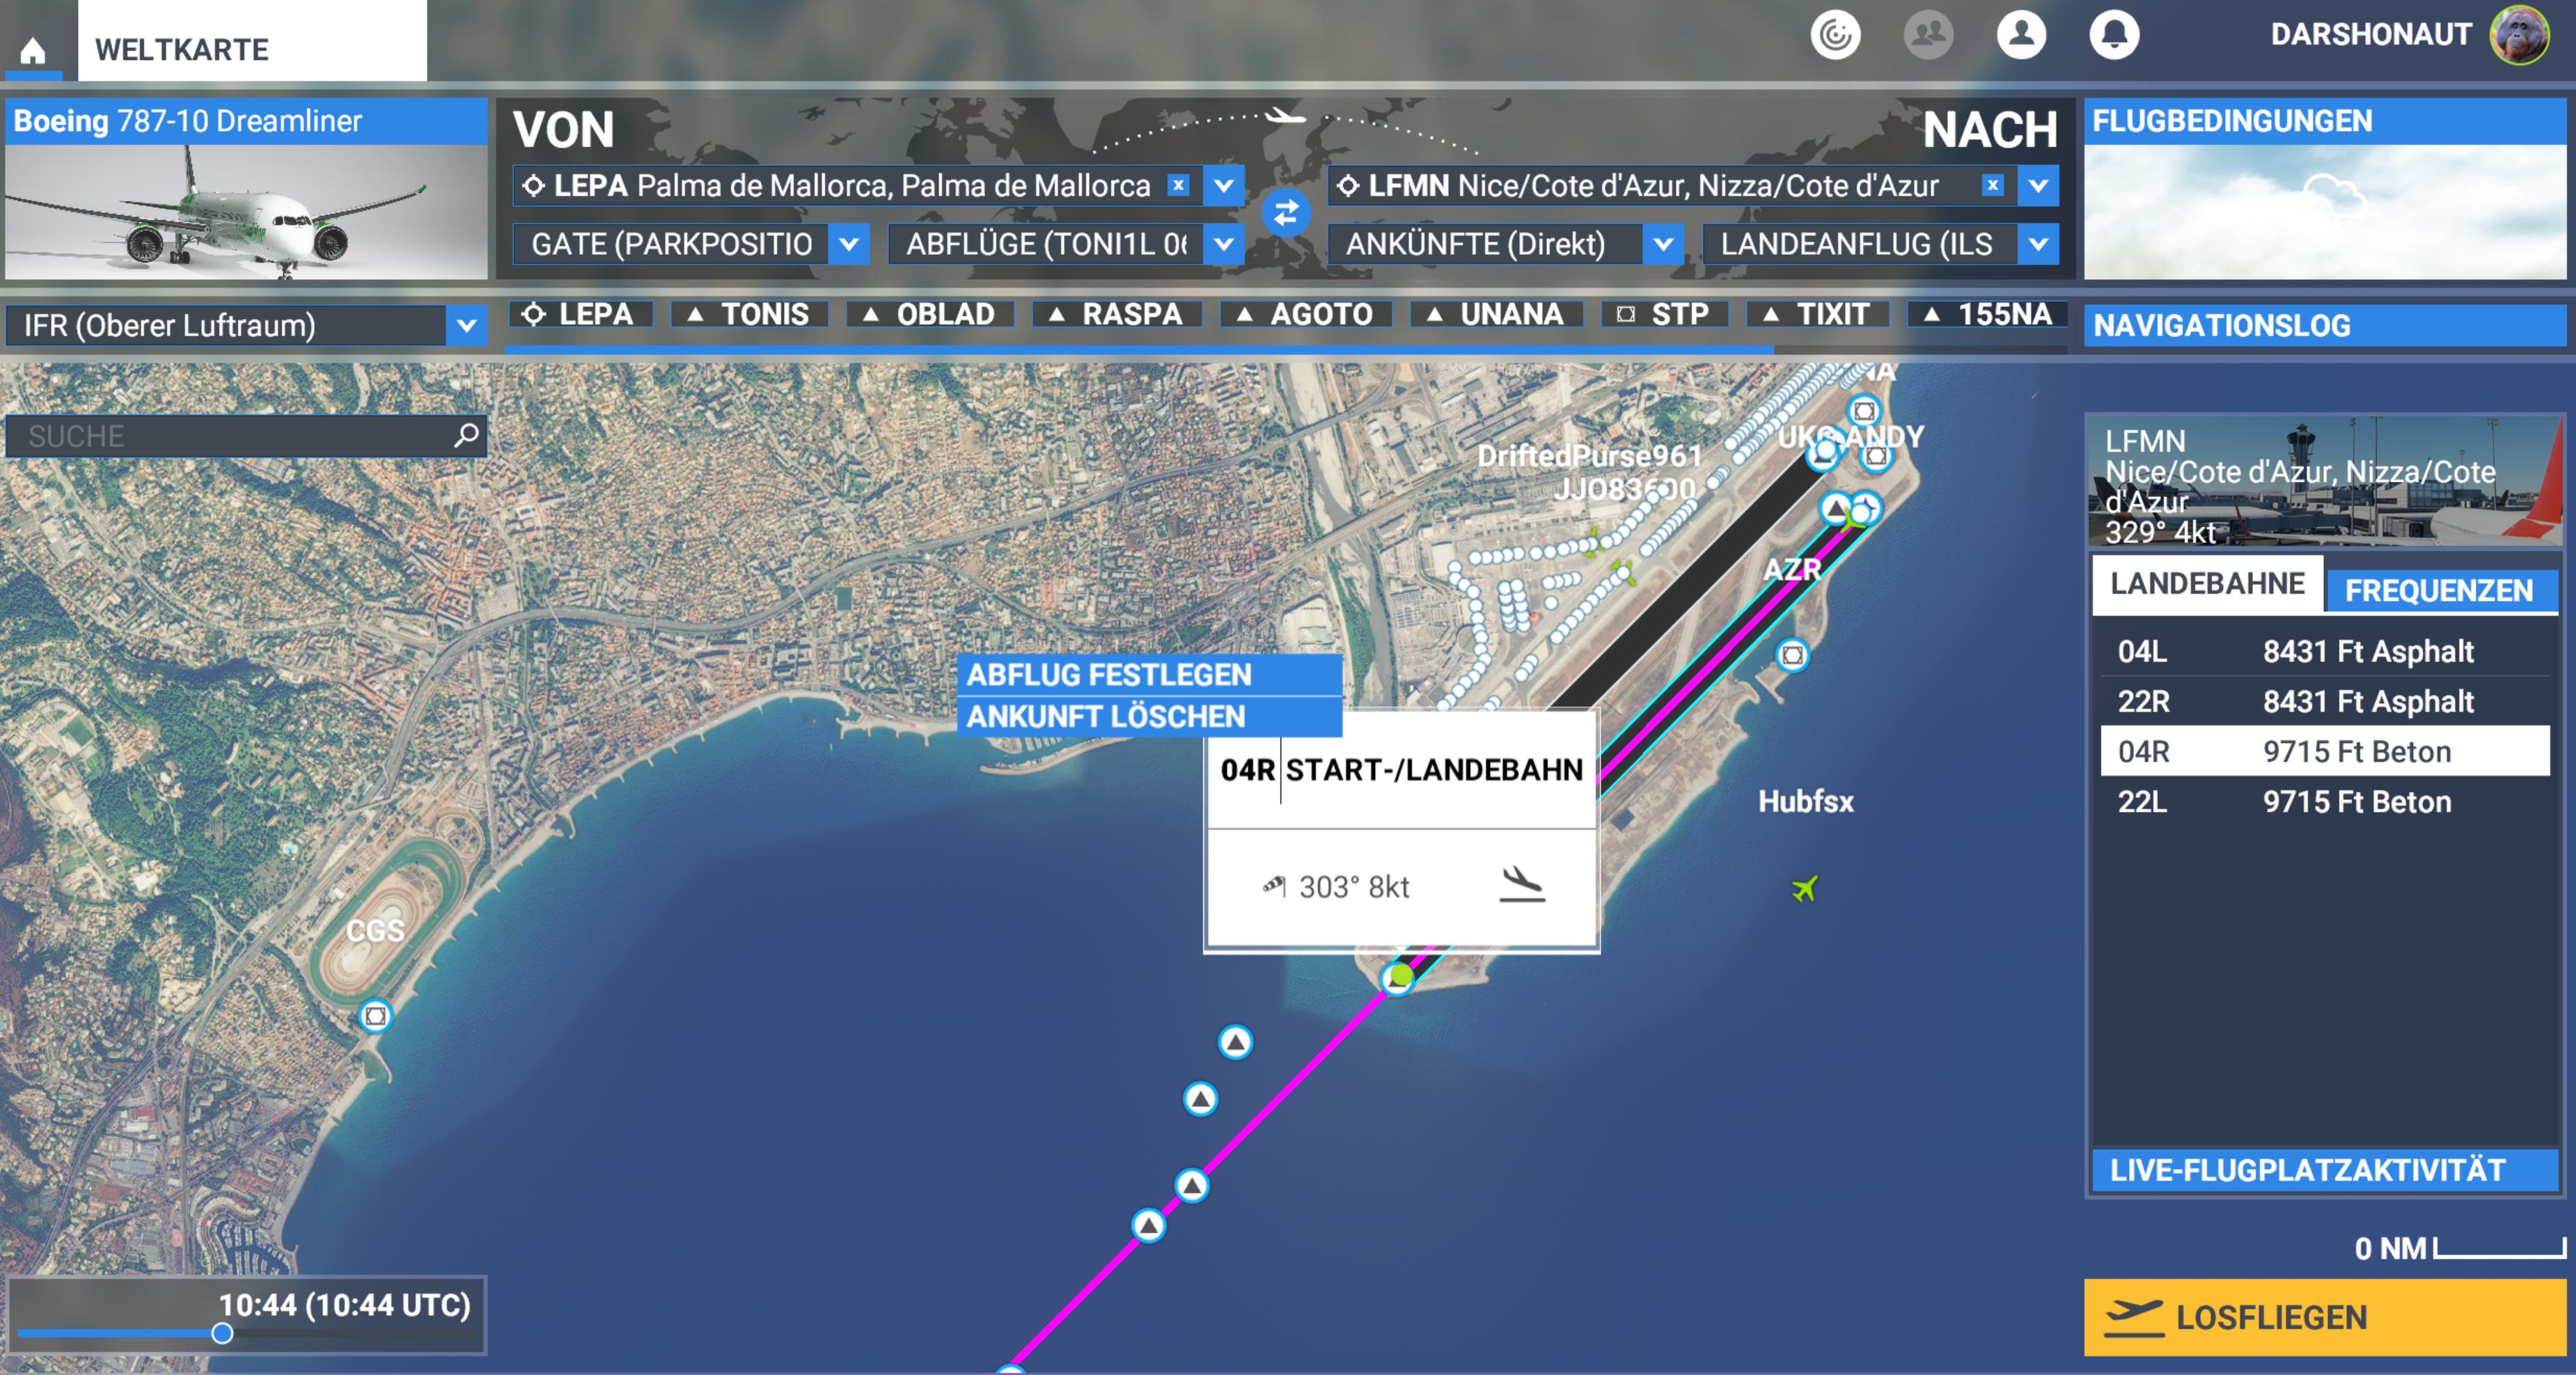The image size is (2576, 1375).
Task: Open the LANDEANFLUG approach dropdown
Action: point(2038,244)
